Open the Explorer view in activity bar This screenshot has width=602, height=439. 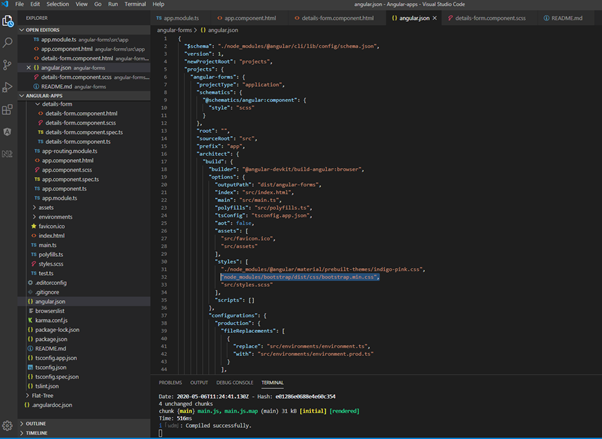(7, 21)
